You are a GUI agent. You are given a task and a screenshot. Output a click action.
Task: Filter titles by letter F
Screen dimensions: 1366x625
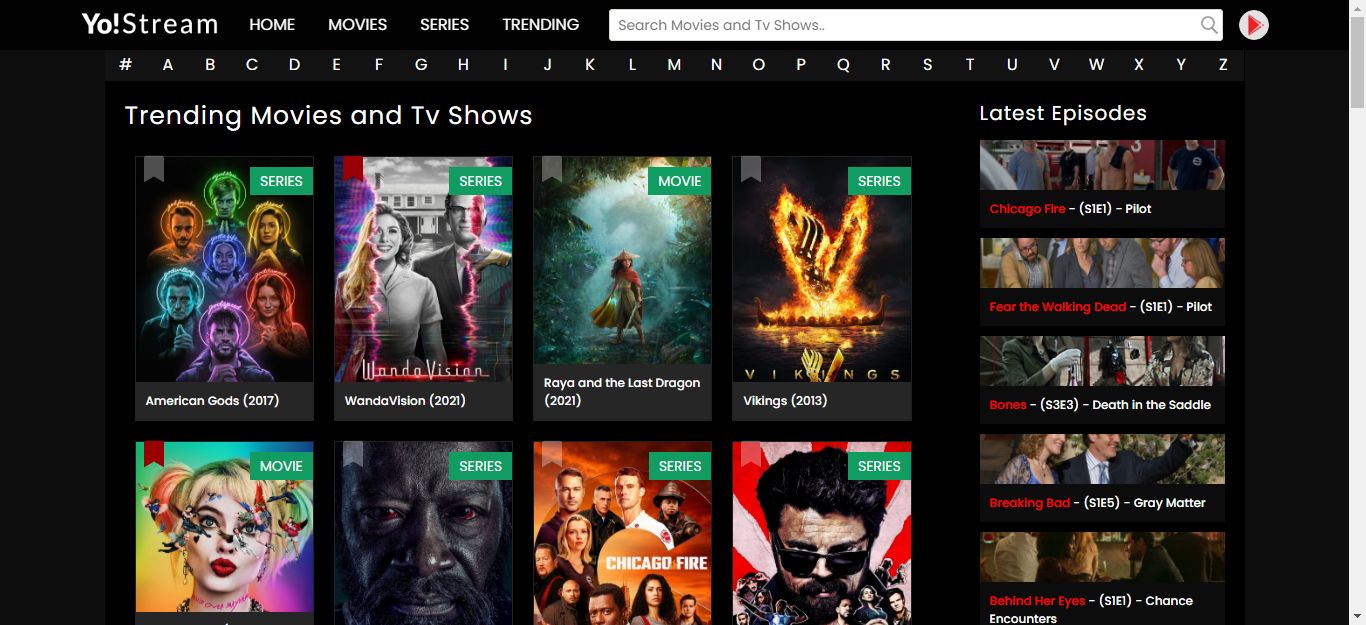point(379,64)
